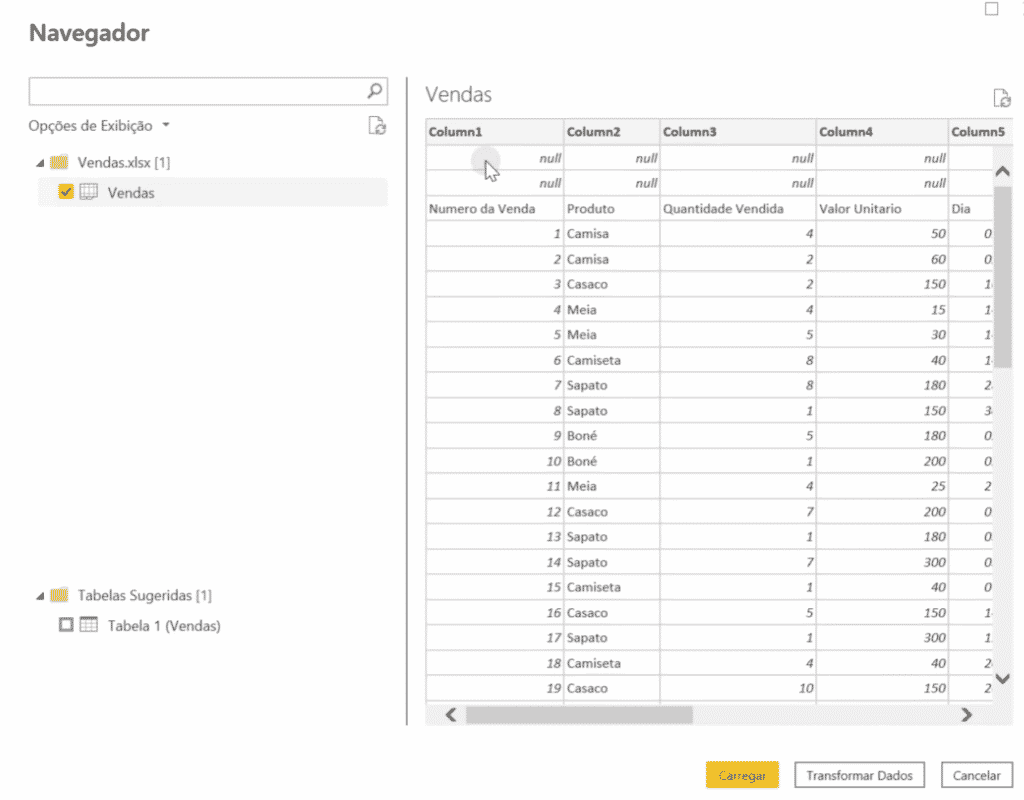
Task: Collapse the Vendas.xlsx tree node
Action: [x=40, y=163]
